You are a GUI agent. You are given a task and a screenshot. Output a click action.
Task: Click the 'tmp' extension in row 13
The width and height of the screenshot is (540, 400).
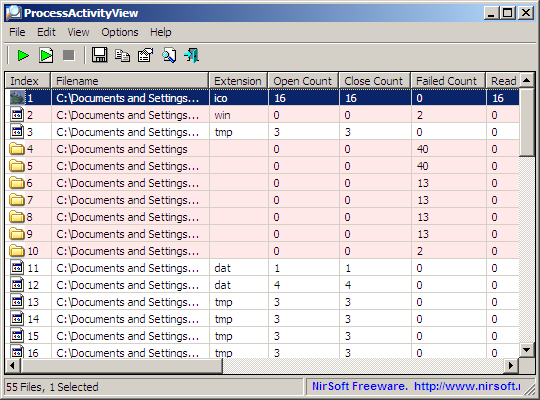tap(224, 302)
